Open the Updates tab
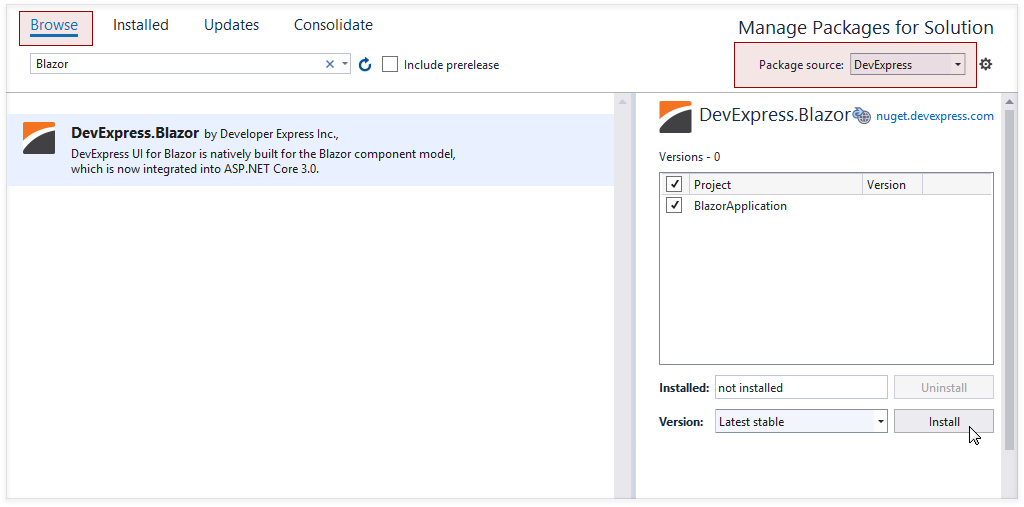Screen dimensions: 1024x507 pos(231,25)
